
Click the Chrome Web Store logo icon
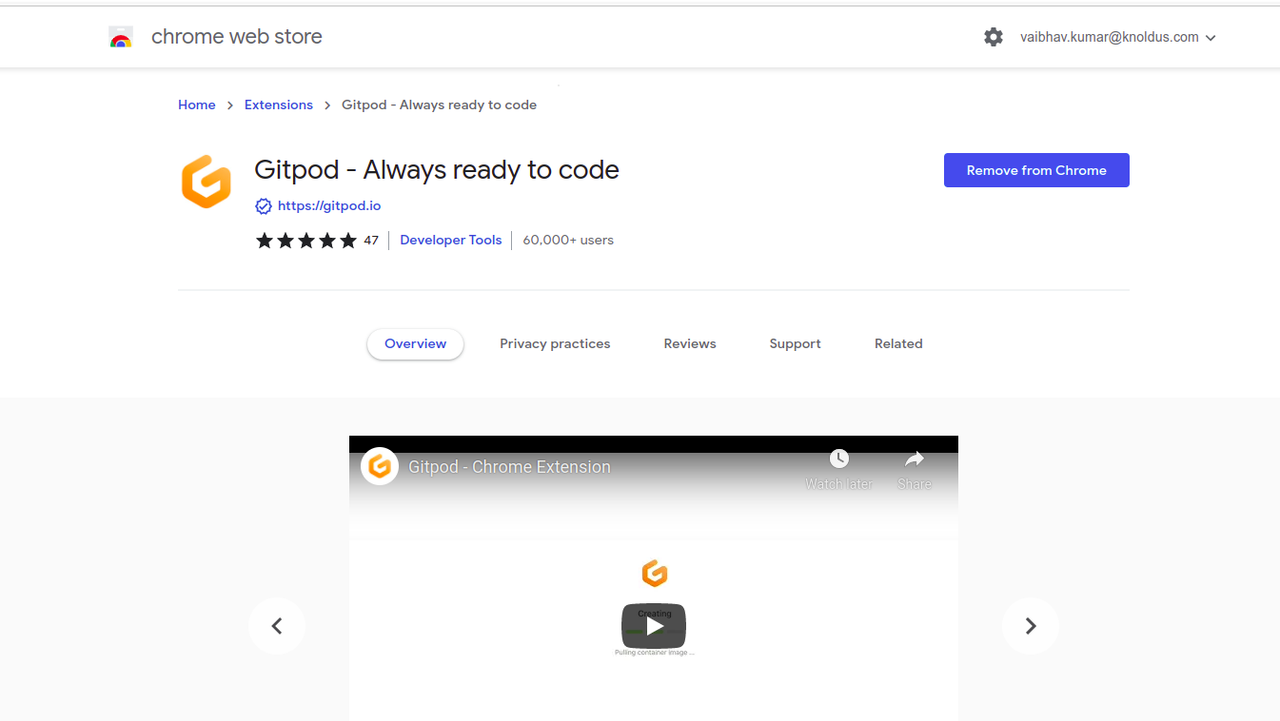pyautogui.click(x=120, y=36)
